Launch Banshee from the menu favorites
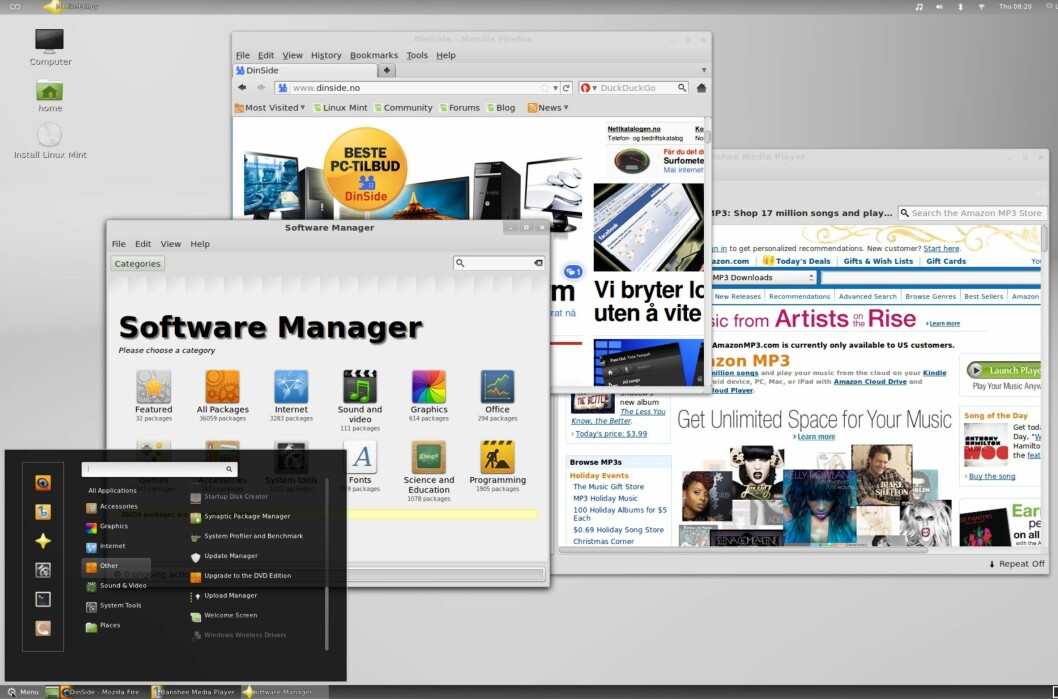Viewport: 1058px width, 699px height. click(43, 511)
